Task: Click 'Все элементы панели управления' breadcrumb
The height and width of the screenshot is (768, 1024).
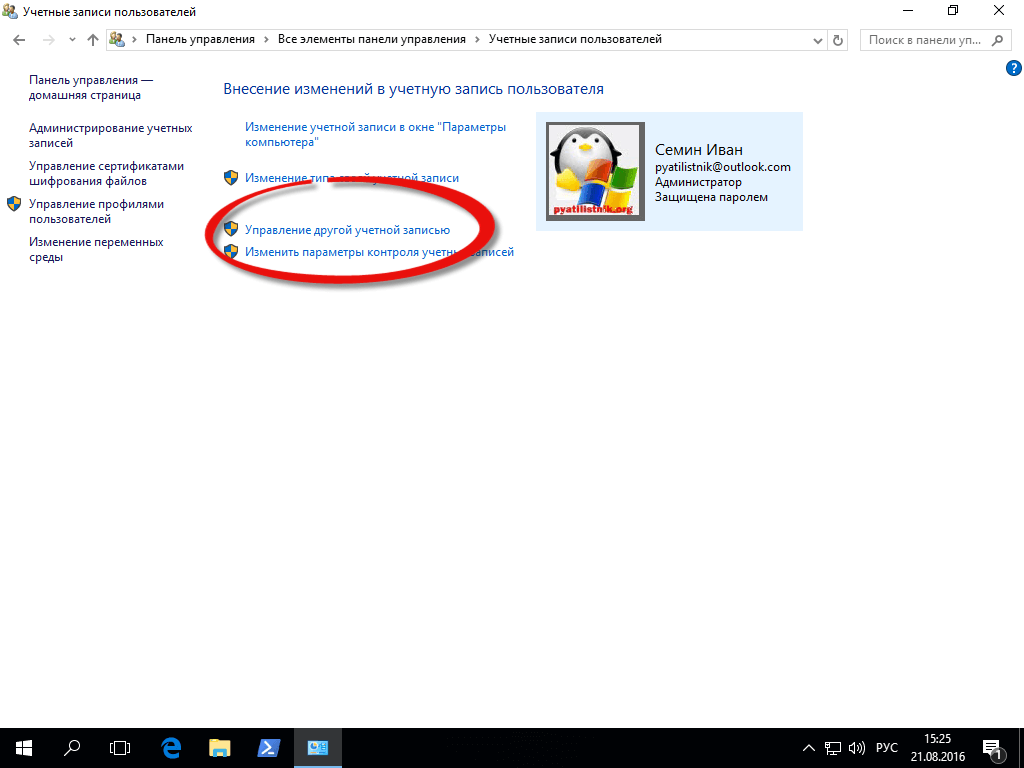Action: [x=371, y=40]
